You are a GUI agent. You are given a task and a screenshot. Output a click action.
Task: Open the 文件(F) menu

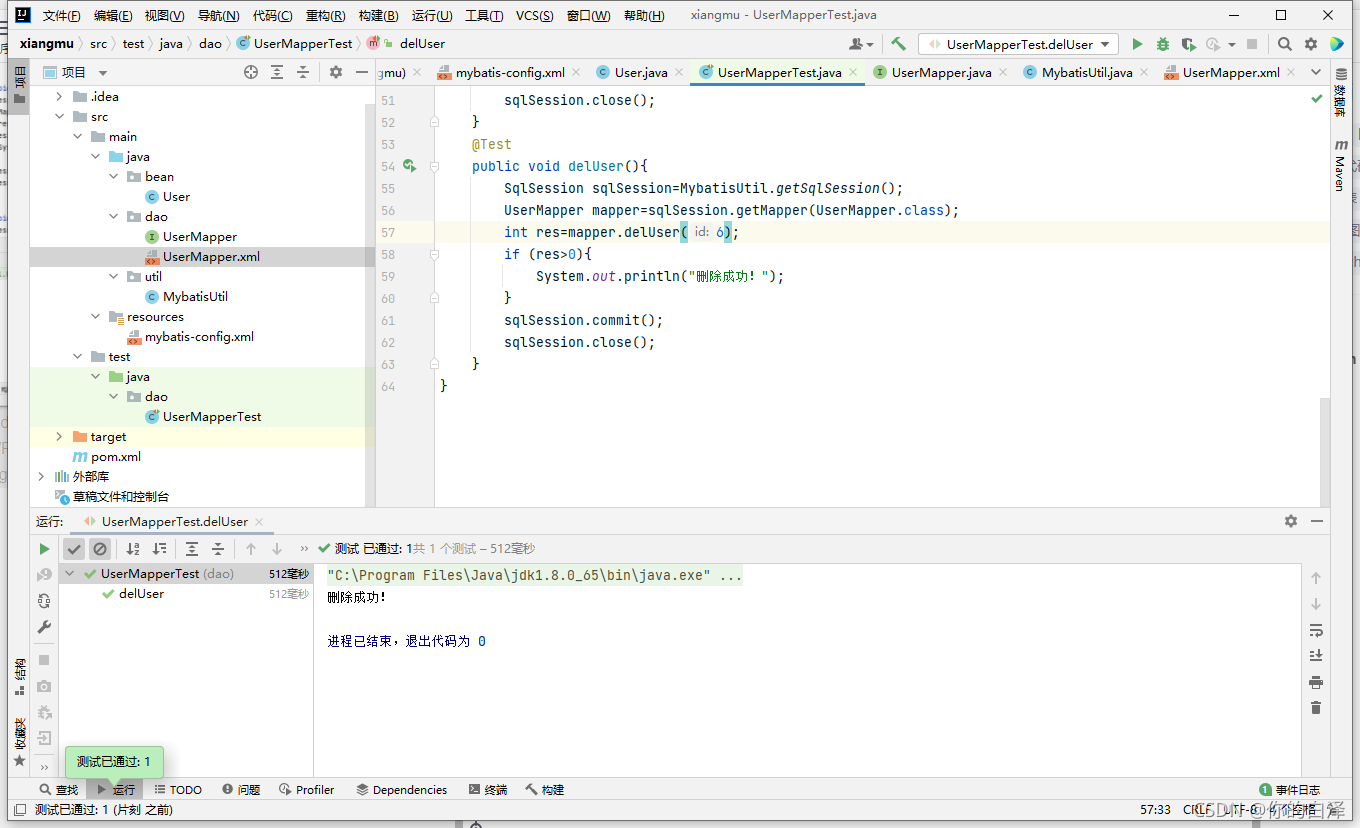point(62,15)
